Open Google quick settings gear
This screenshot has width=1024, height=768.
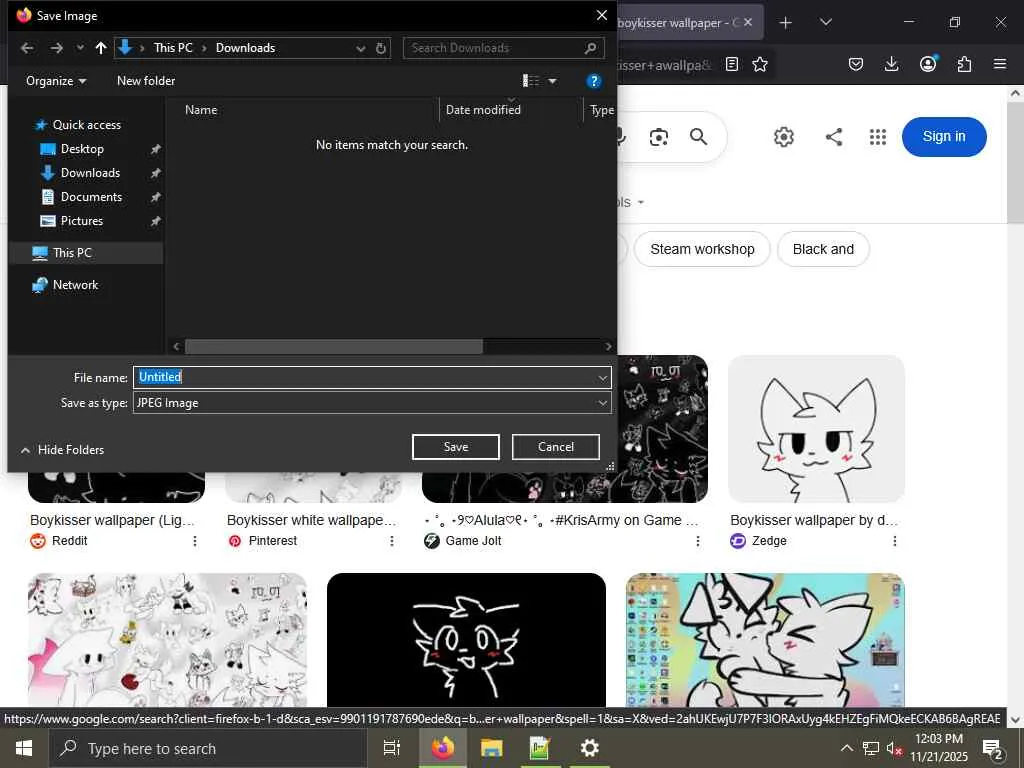point(784,137)
